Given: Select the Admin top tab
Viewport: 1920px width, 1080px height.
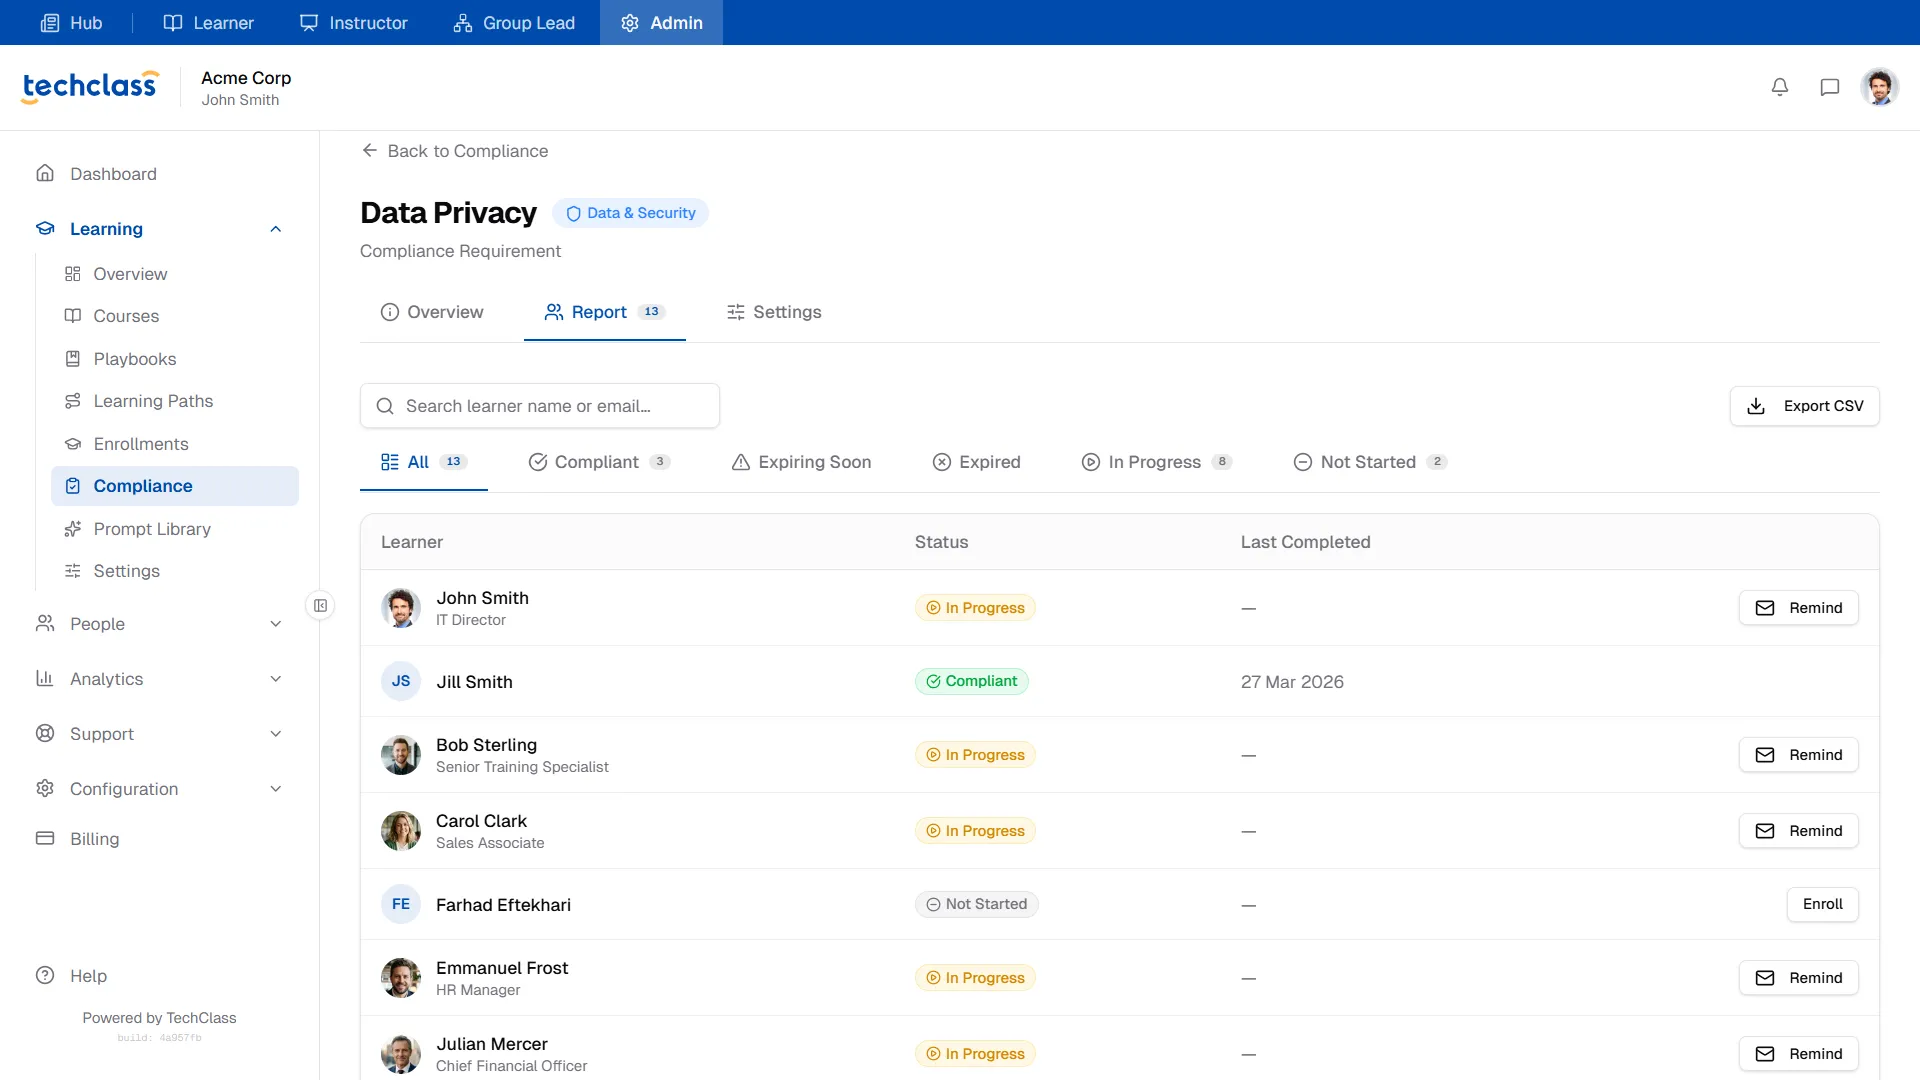Looking at the screenshot, I should coord(661,22).
